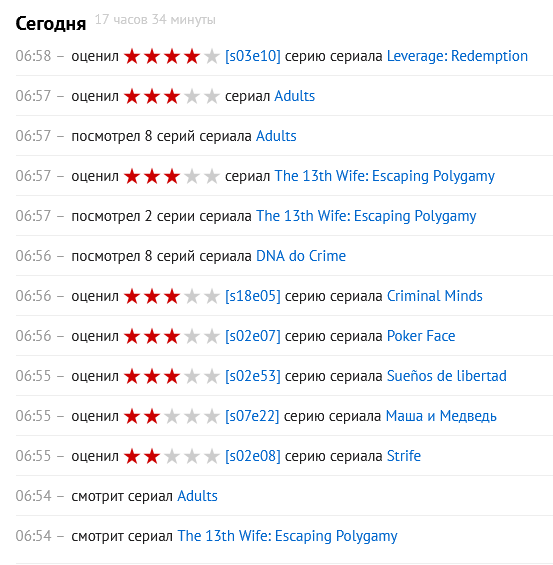Open the Маша и Медведь series
Screen dimensions: 553x565
point(441,416)
